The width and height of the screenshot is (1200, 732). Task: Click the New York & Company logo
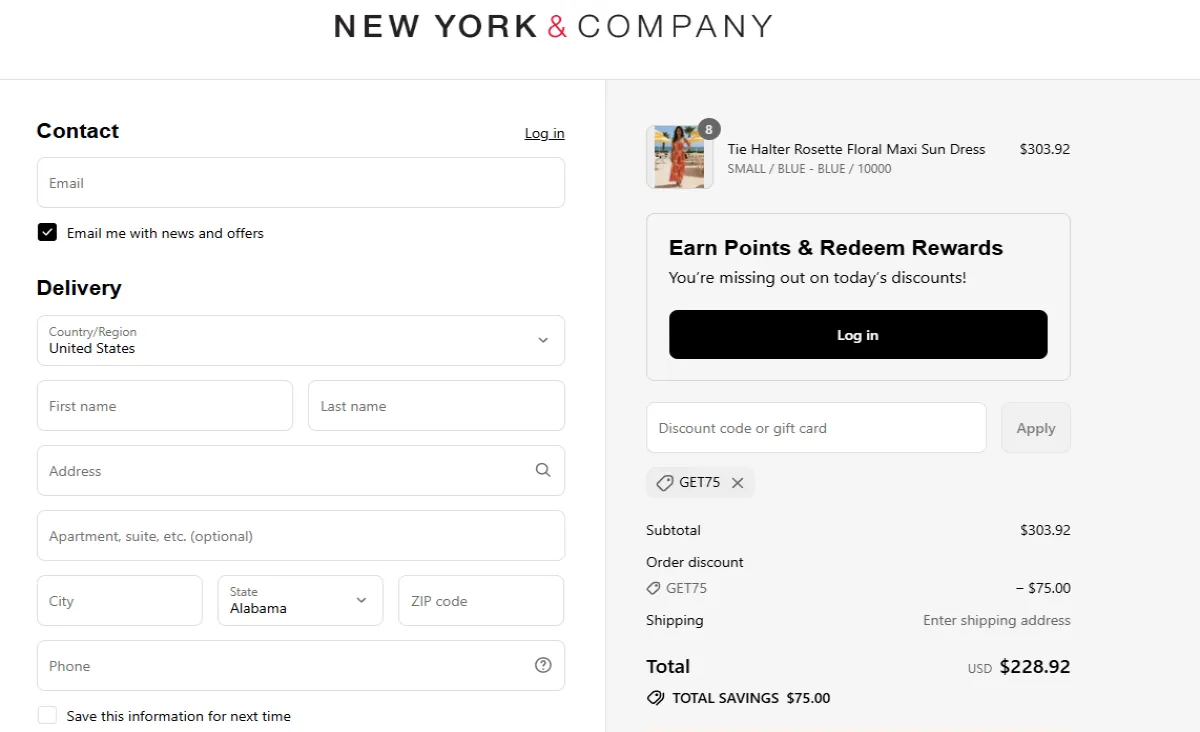(553, 26)
